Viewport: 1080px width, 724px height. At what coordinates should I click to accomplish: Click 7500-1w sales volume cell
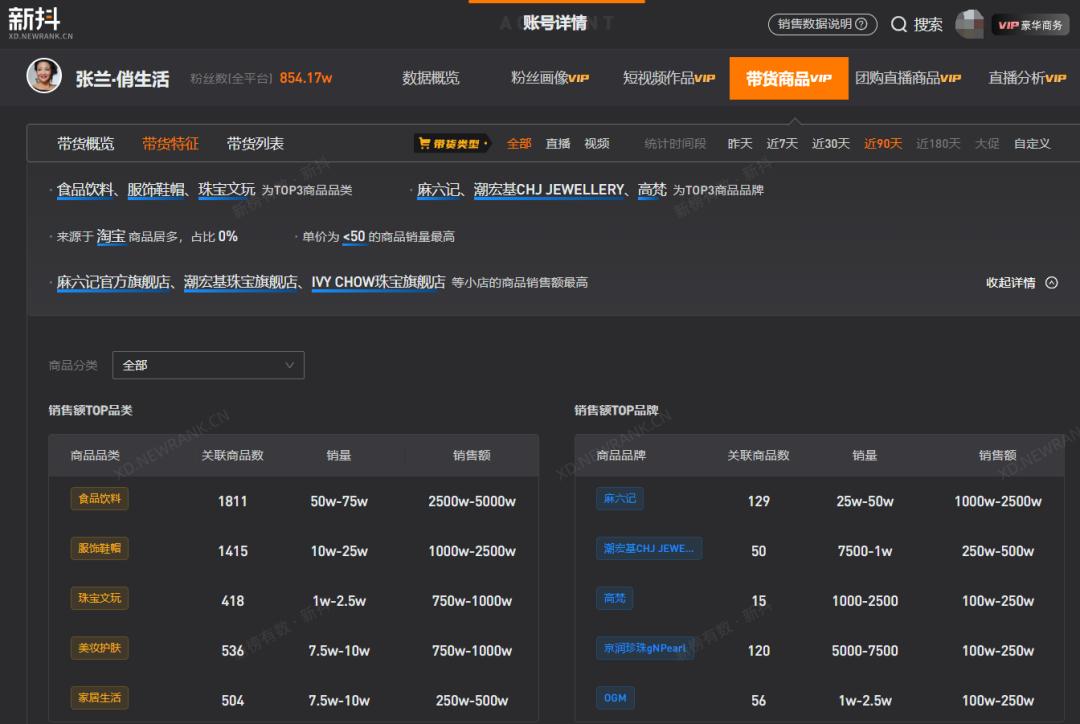[864, 551]
